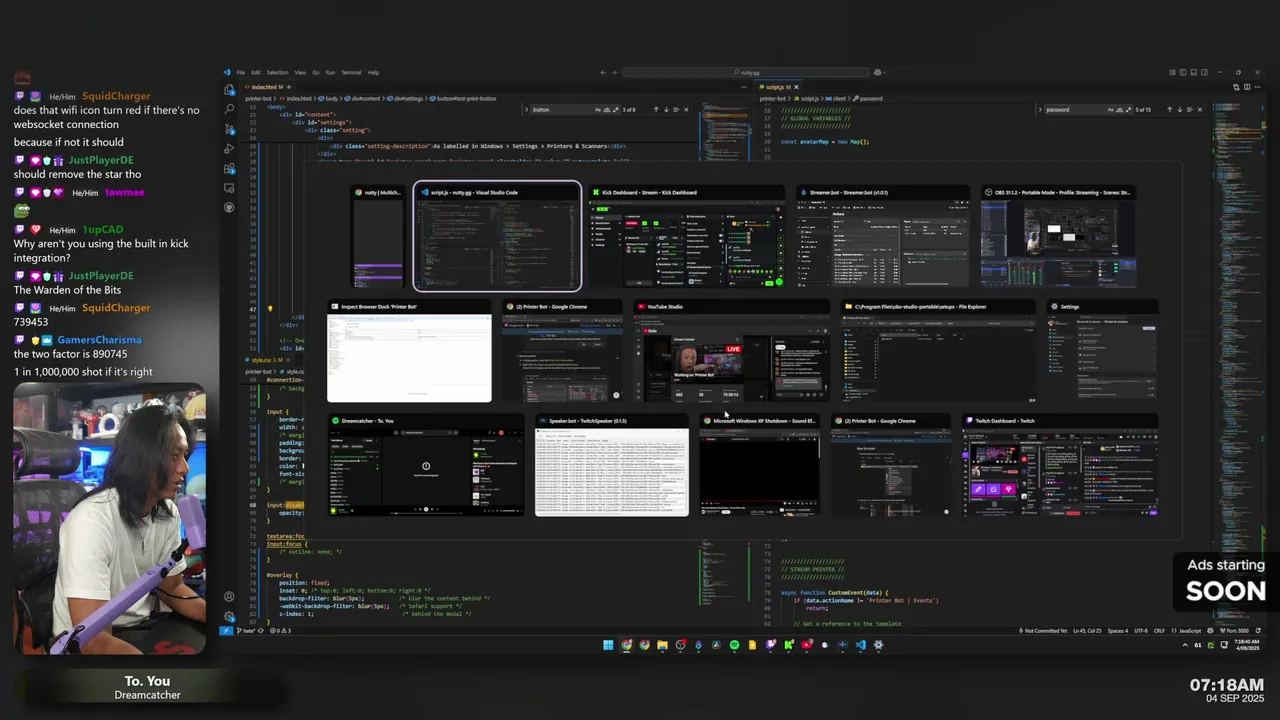Open the YouTube Studio window thumbnail
Image resolution: width=1280 pixels, height=720 pixels.
pyautogui.click(x=730, y=351)
